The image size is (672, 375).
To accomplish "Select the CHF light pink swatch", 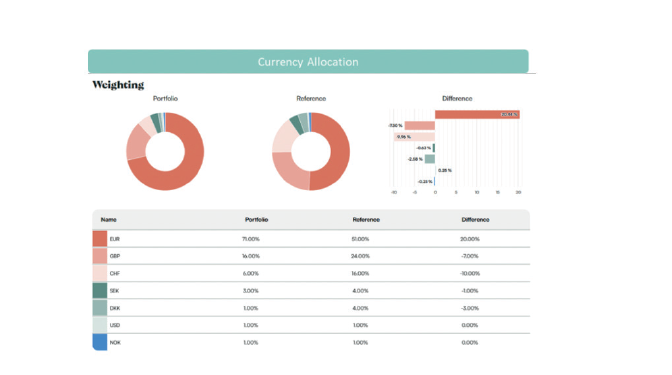I will tap(99, 273).
